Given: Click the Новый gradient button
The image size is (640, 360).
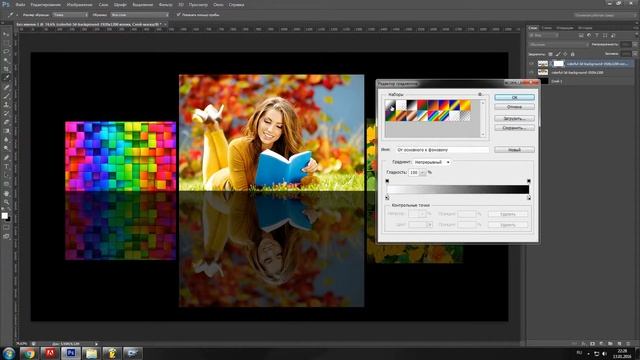Looking at the screenshot, I should point(514,150).
